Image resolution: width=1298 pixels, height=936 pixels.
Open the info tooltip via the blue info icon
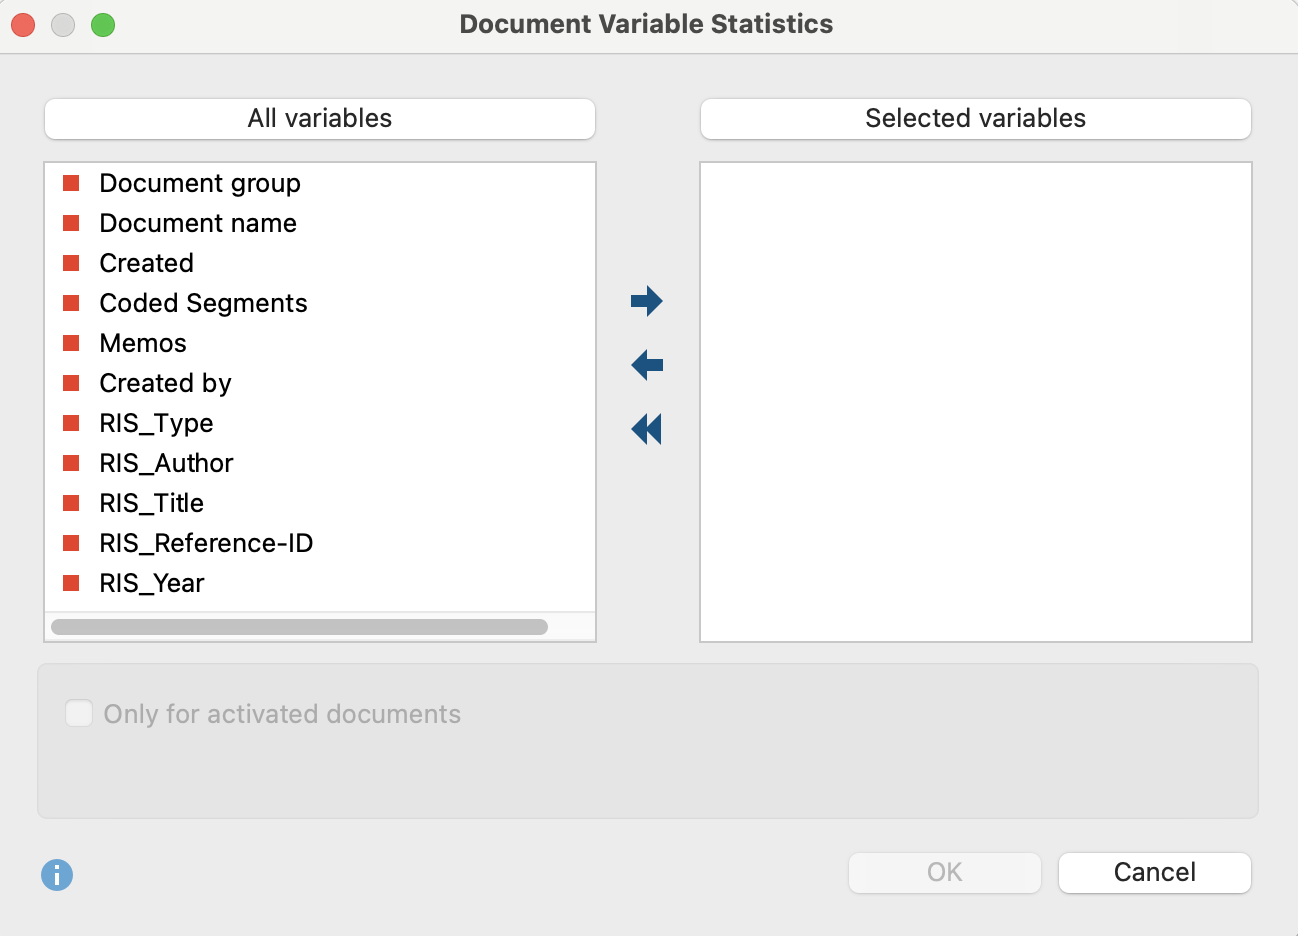[x=57, y=875]
